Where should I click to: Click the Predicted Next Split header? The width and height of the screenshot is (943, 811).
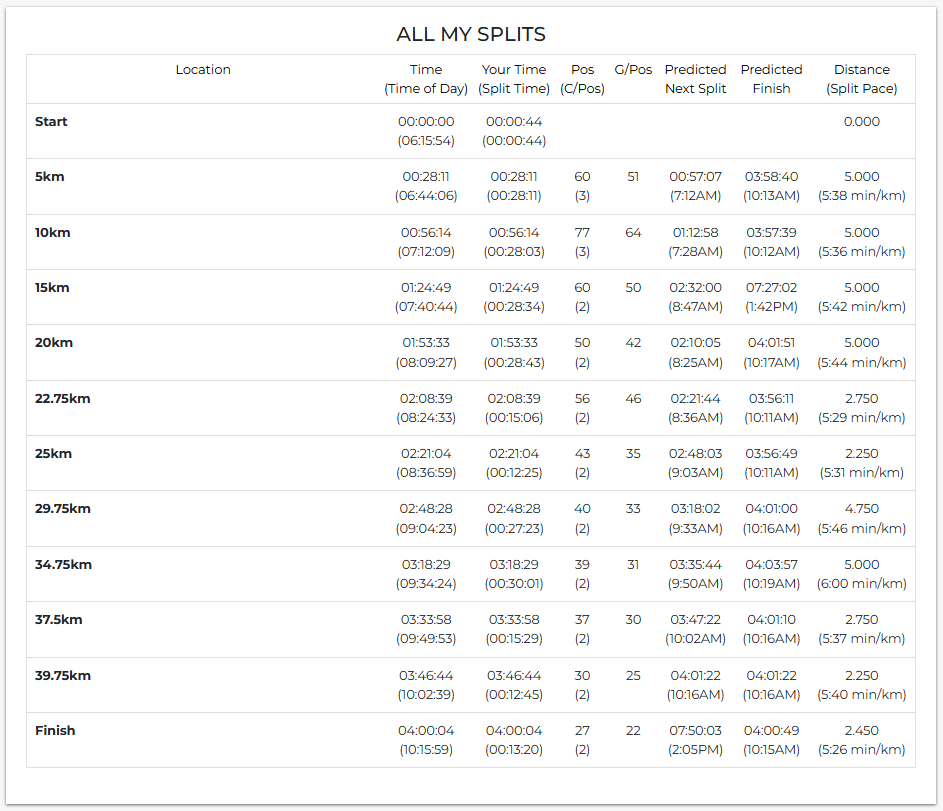pos(695,79)
